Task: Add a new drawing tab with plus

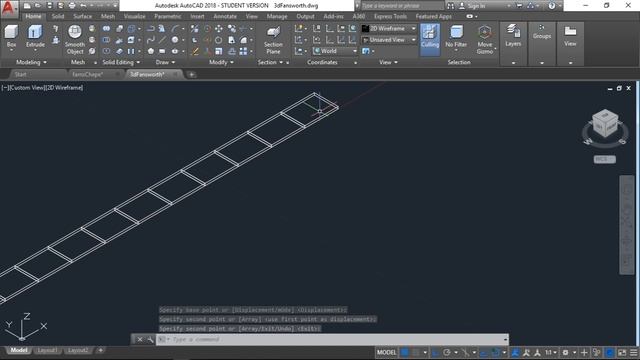Action: coord(191,74)
